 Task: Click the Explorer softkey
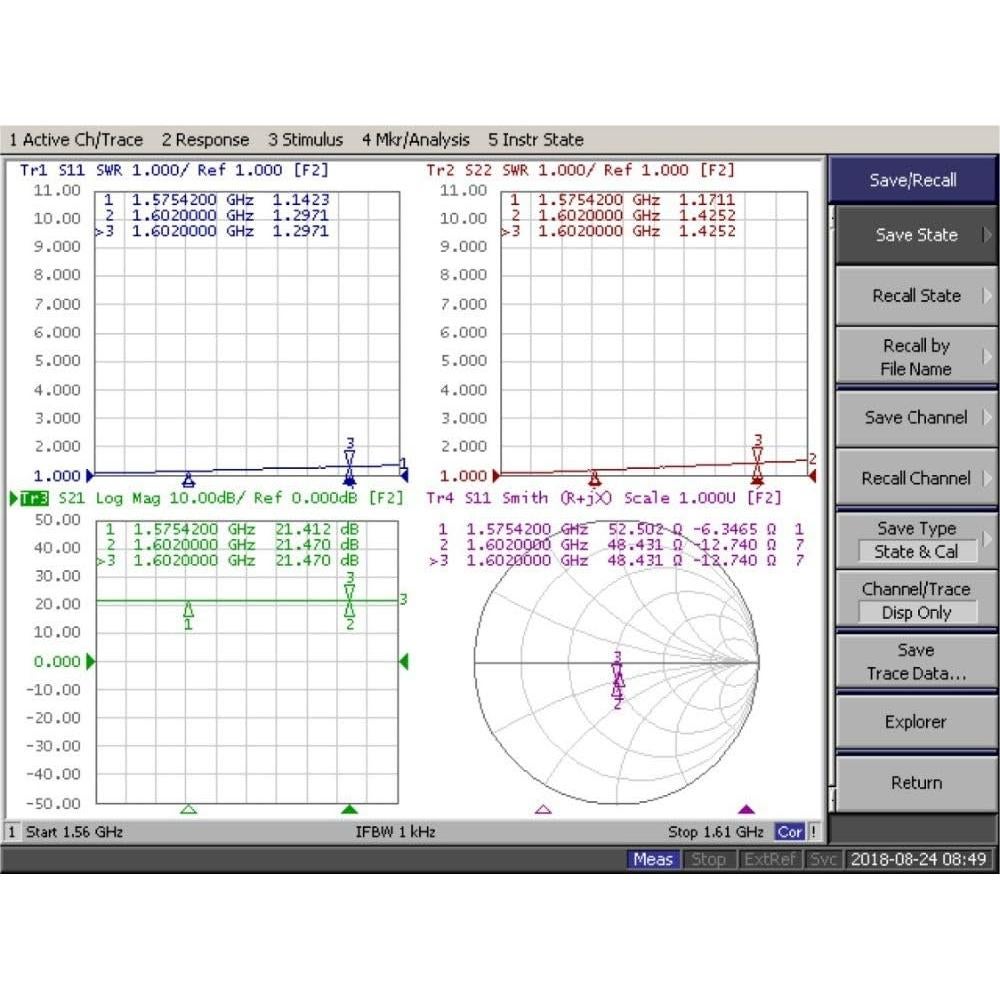[x=915, y=721]
